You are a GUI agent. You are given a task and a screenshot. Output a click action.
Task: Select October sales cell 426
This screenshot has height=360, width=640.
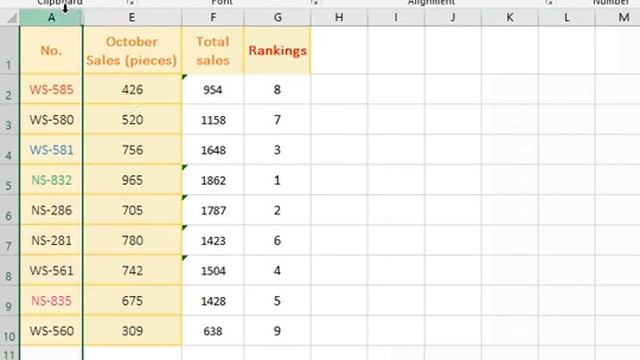click(x=132, y=89)
